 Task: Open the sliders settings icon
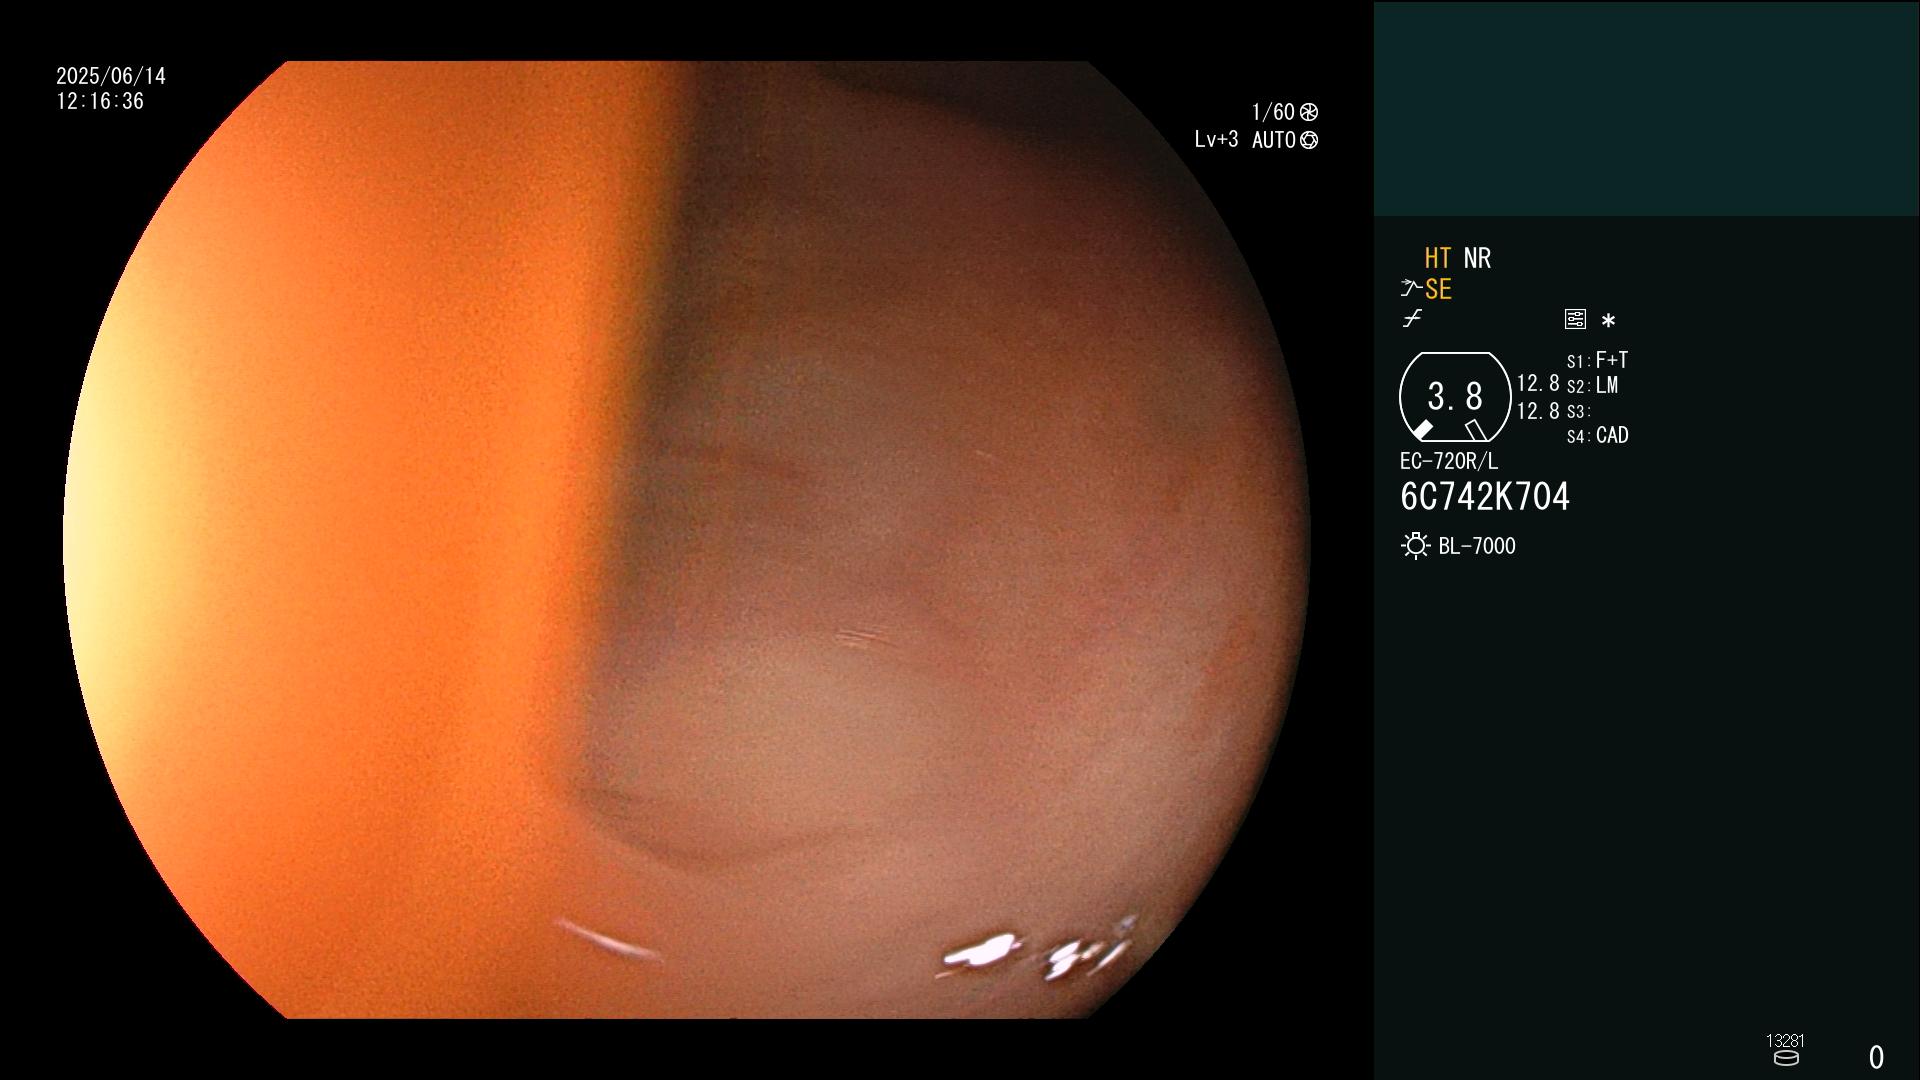click(x=1575, y=319)
